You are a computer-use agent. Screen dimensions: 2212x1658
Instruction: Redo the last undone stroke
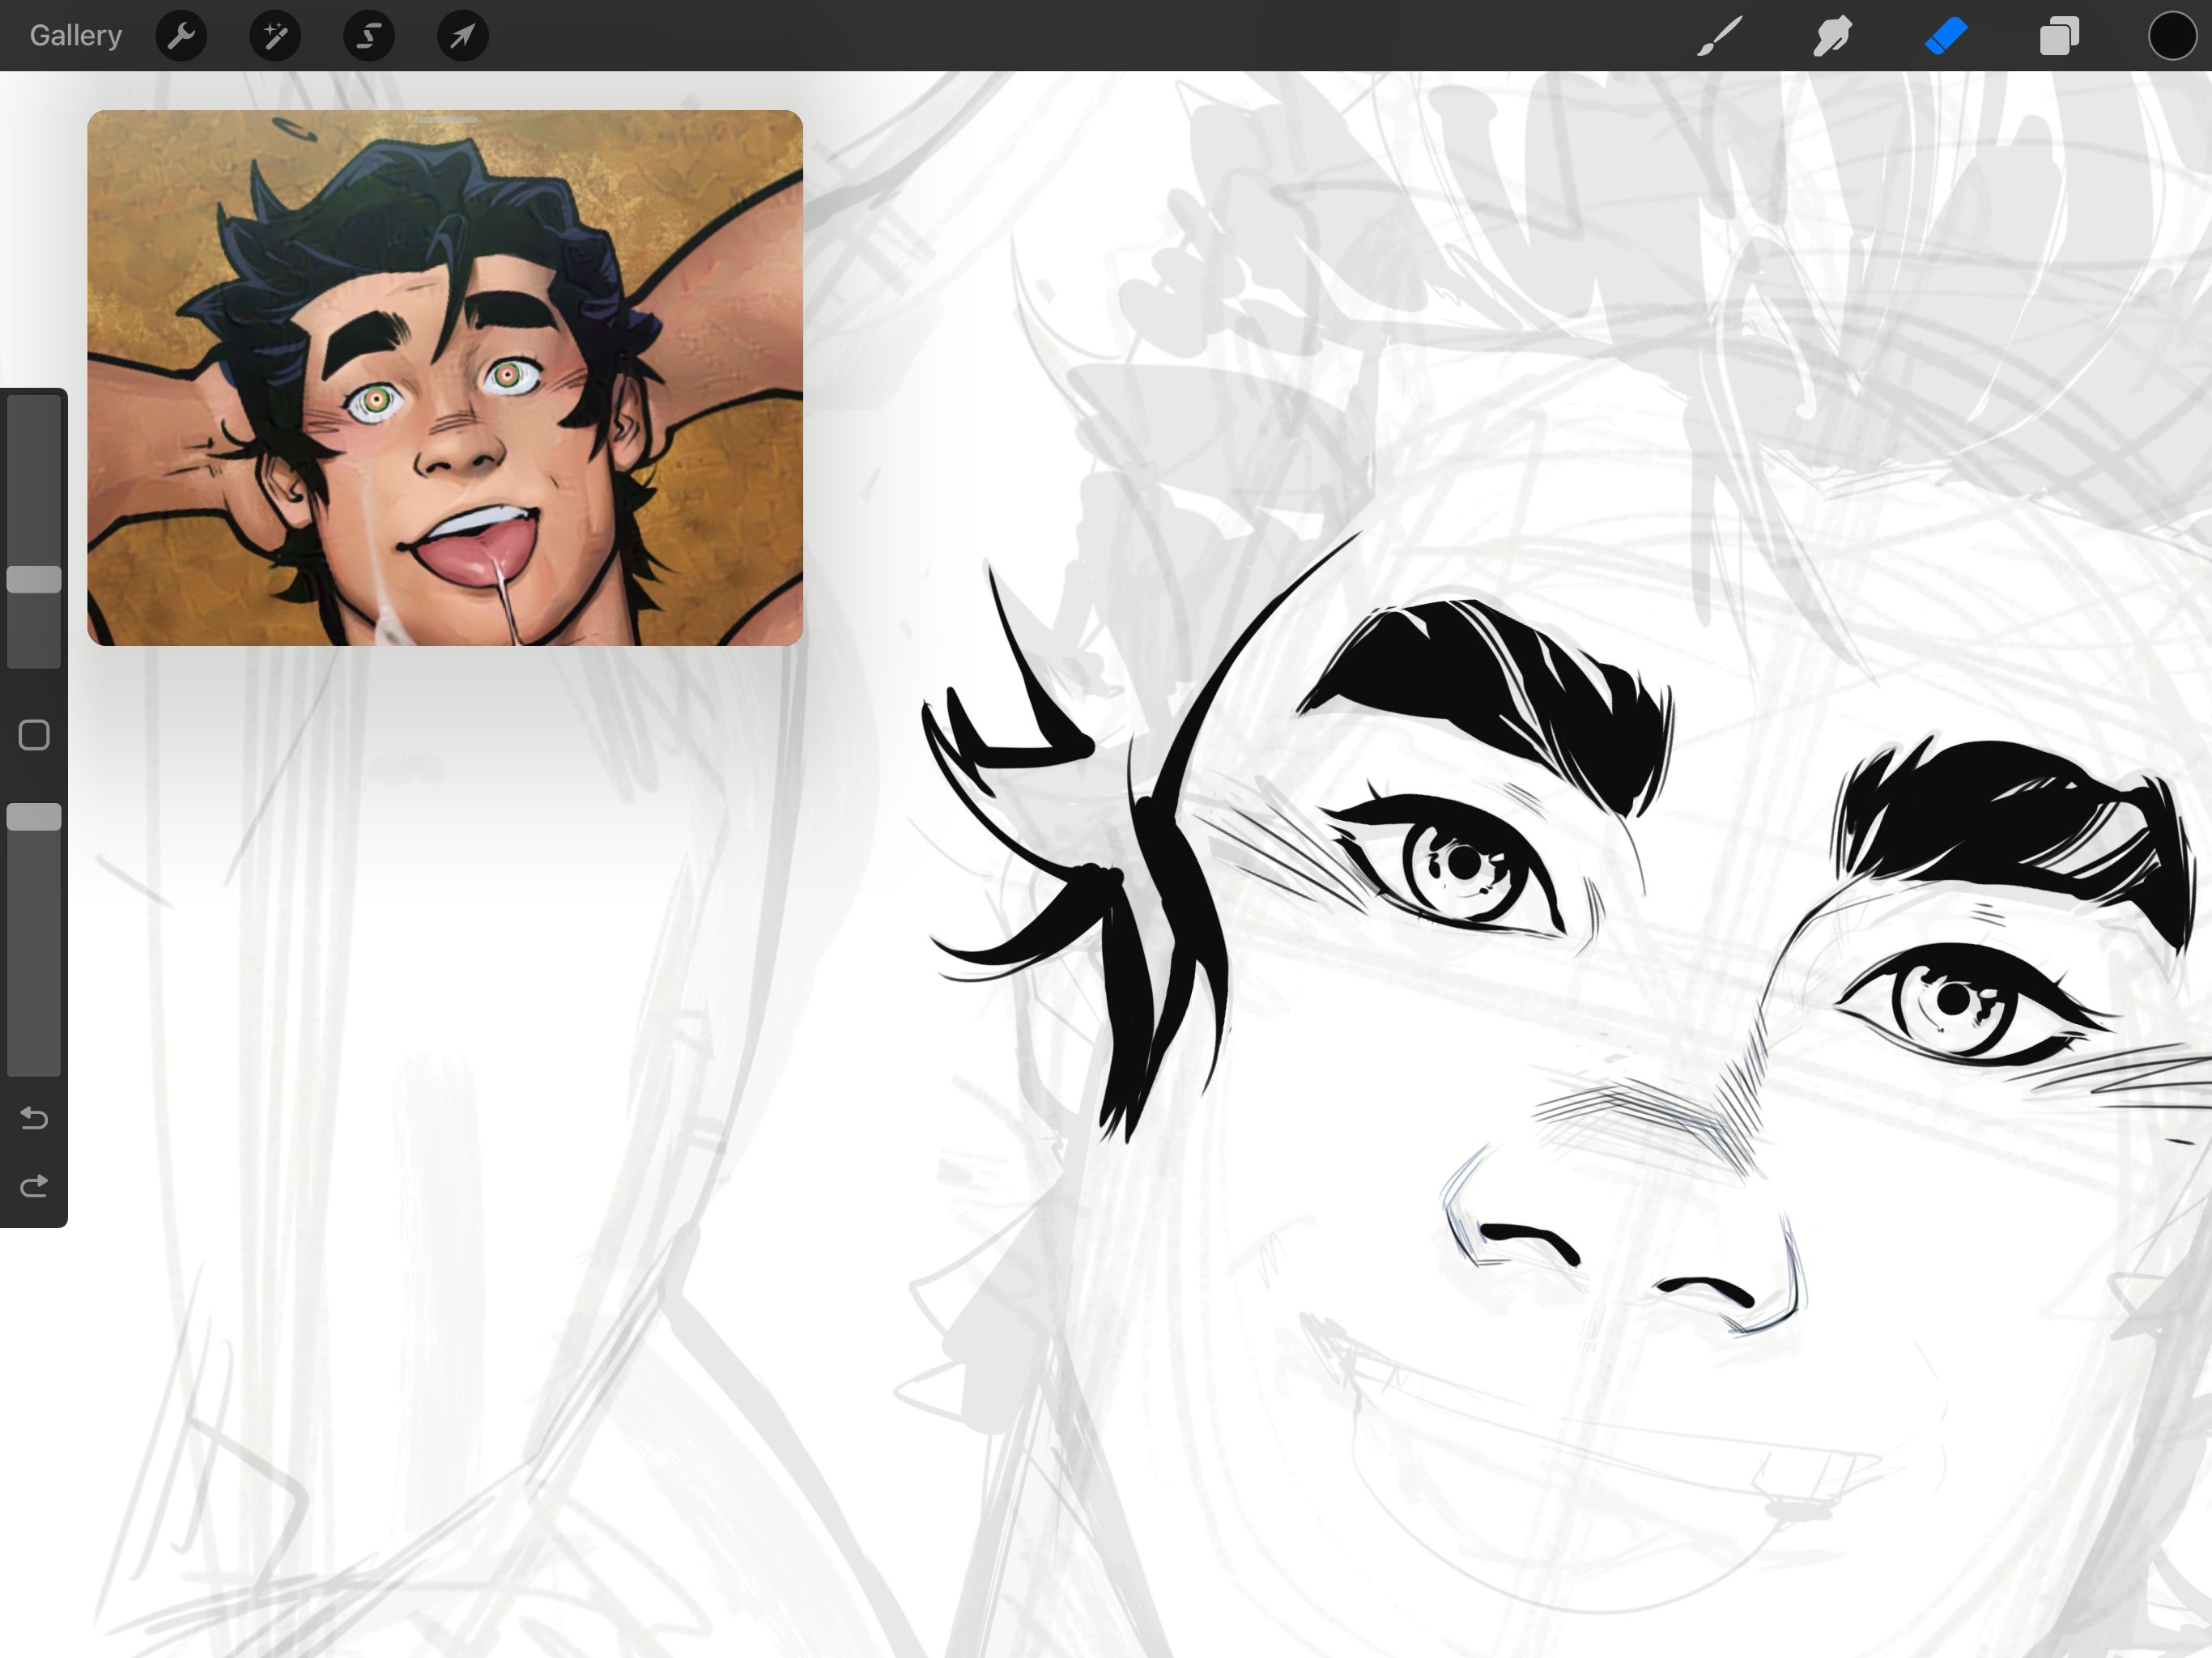click(x=34, y=1186)
